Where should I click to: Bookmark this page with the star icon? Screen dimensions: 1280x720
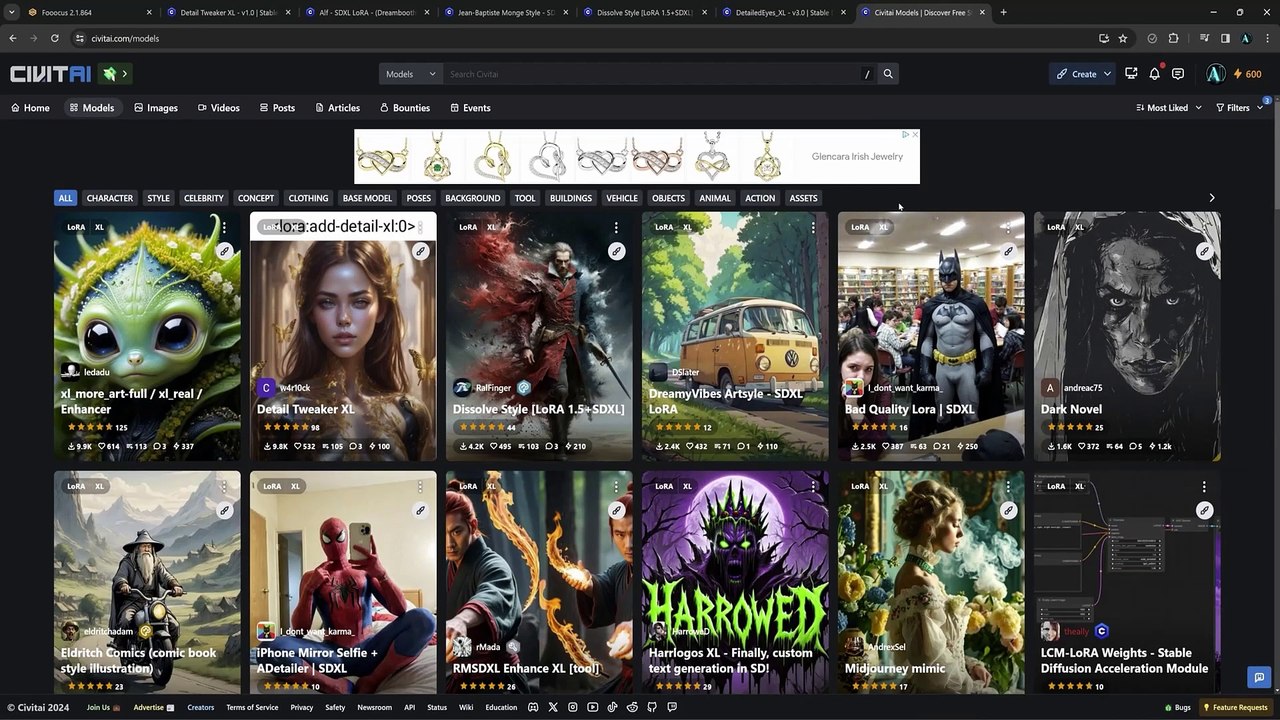pos(1123,38)
